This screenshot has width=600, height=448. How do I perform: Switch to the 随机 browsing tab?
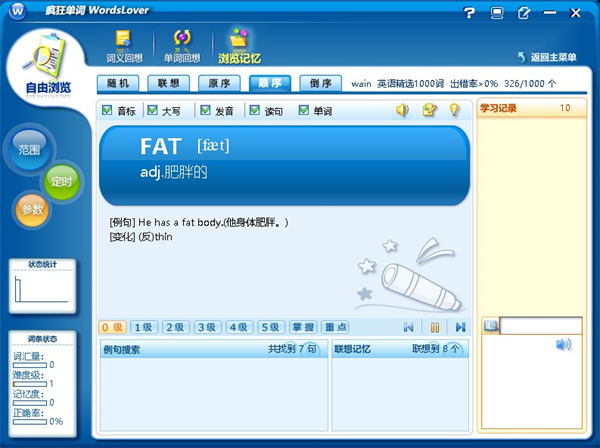click(x=118, y=83)
